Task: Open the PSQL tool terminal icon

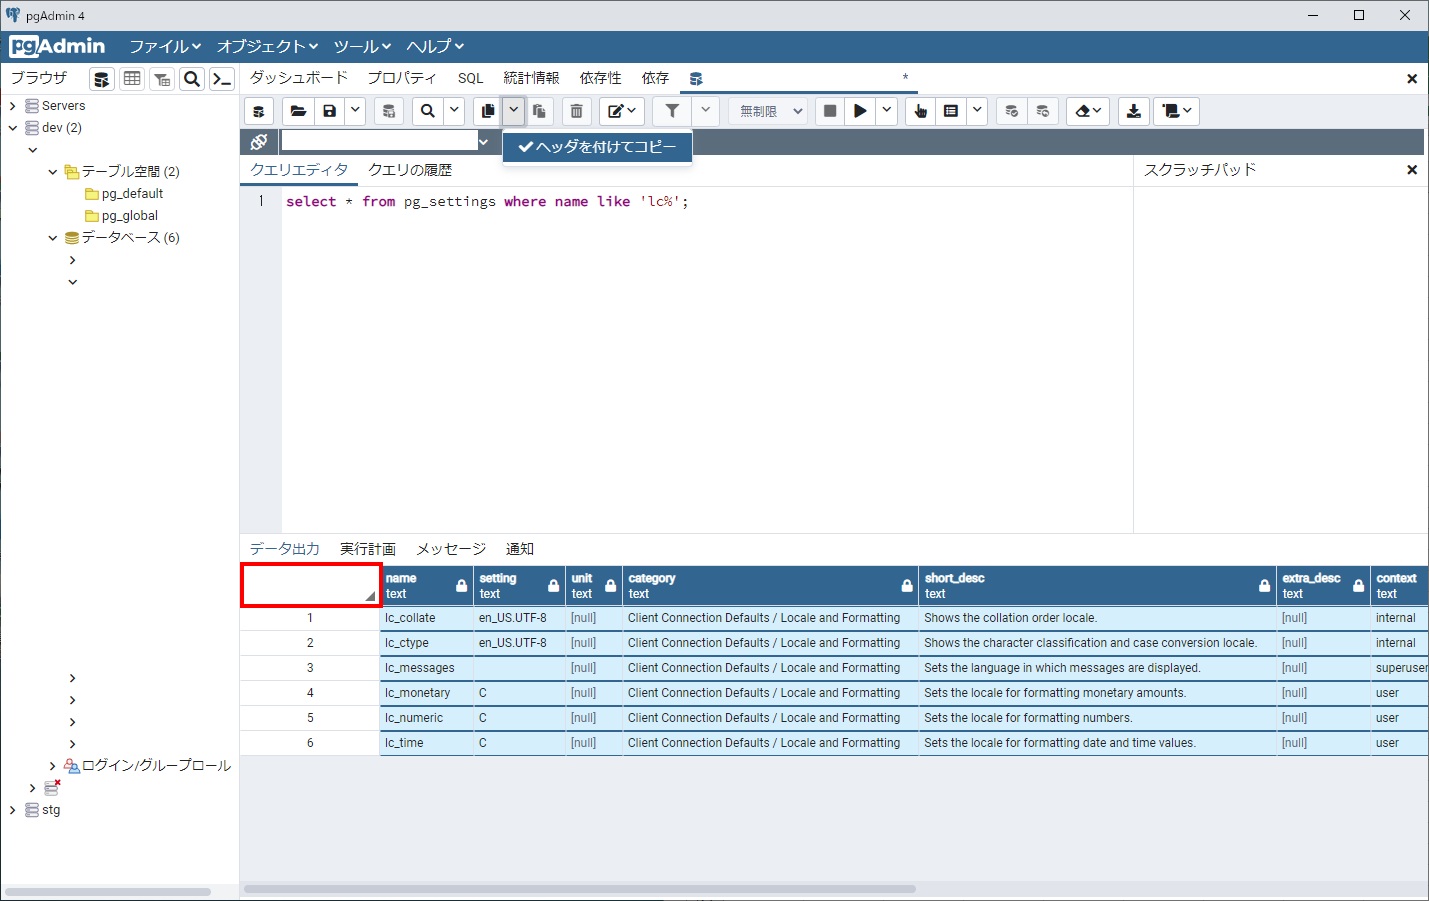Action: point(222,78)
